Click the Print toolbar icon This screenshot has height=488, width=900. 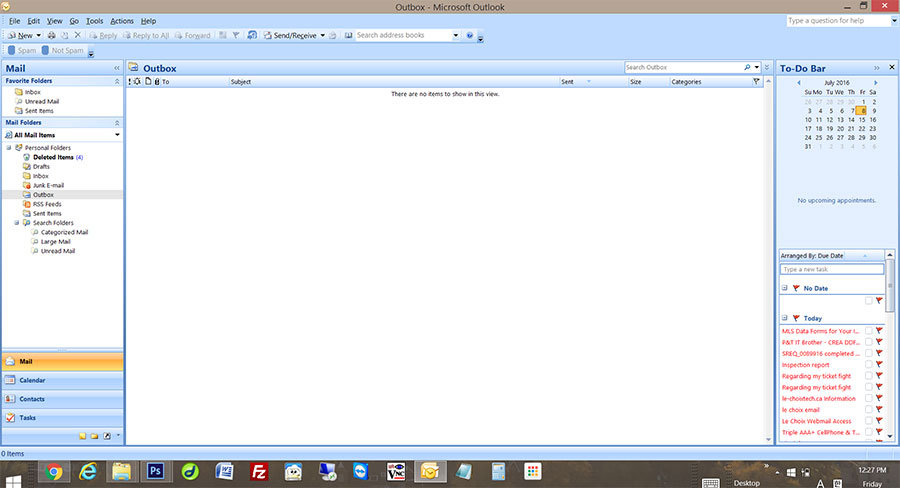pyautogui.click(x=52, y=36)
